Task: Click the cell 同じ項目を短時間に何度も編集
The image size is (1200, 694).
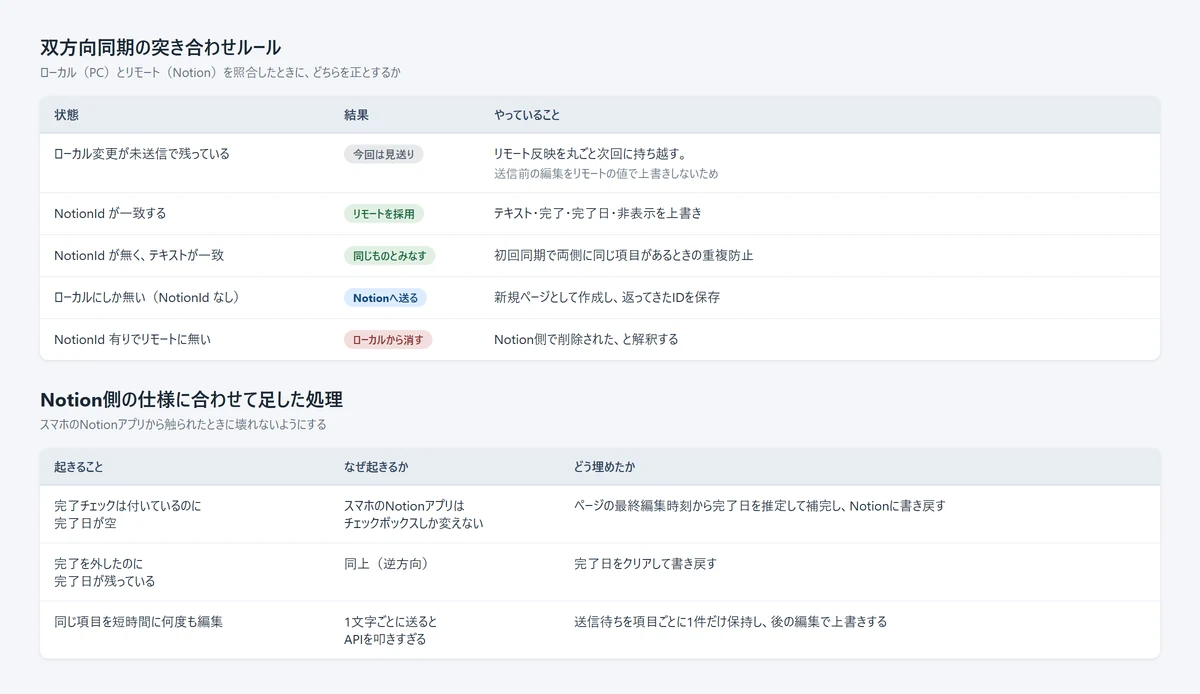Action: [138, 622]
